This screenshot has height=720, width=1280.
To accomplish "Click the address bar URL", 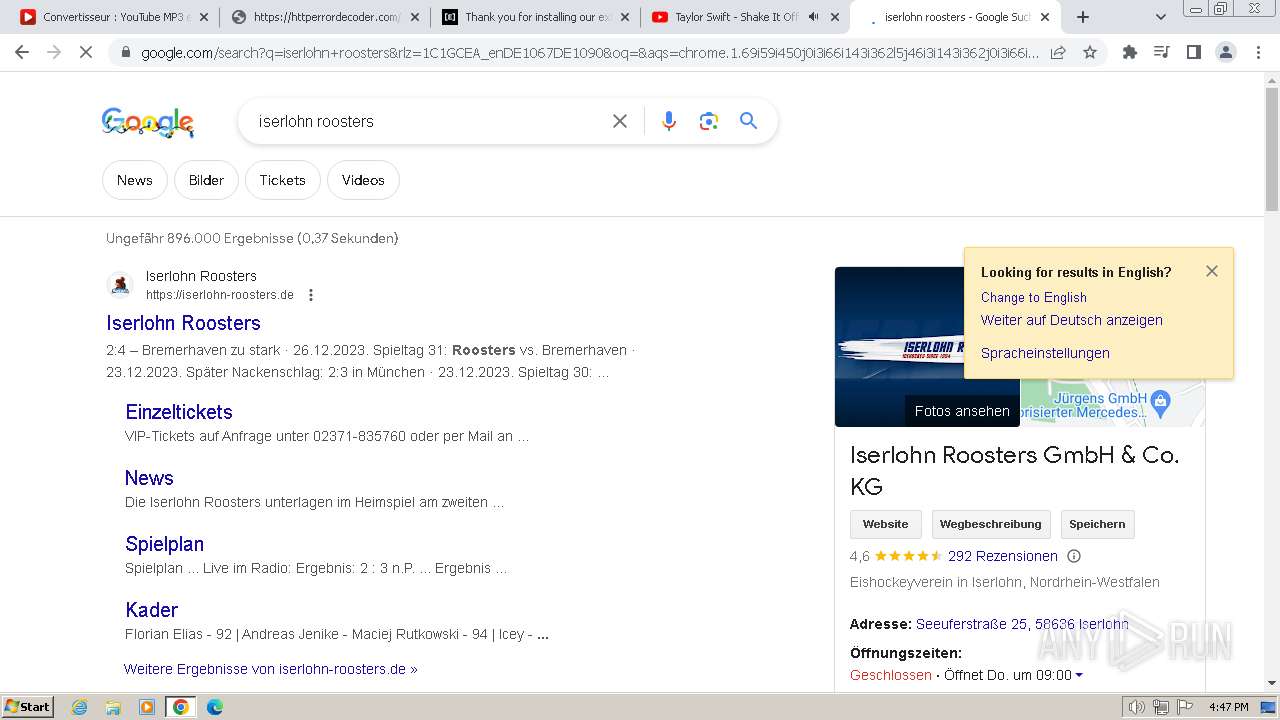I will pos(590,52).
